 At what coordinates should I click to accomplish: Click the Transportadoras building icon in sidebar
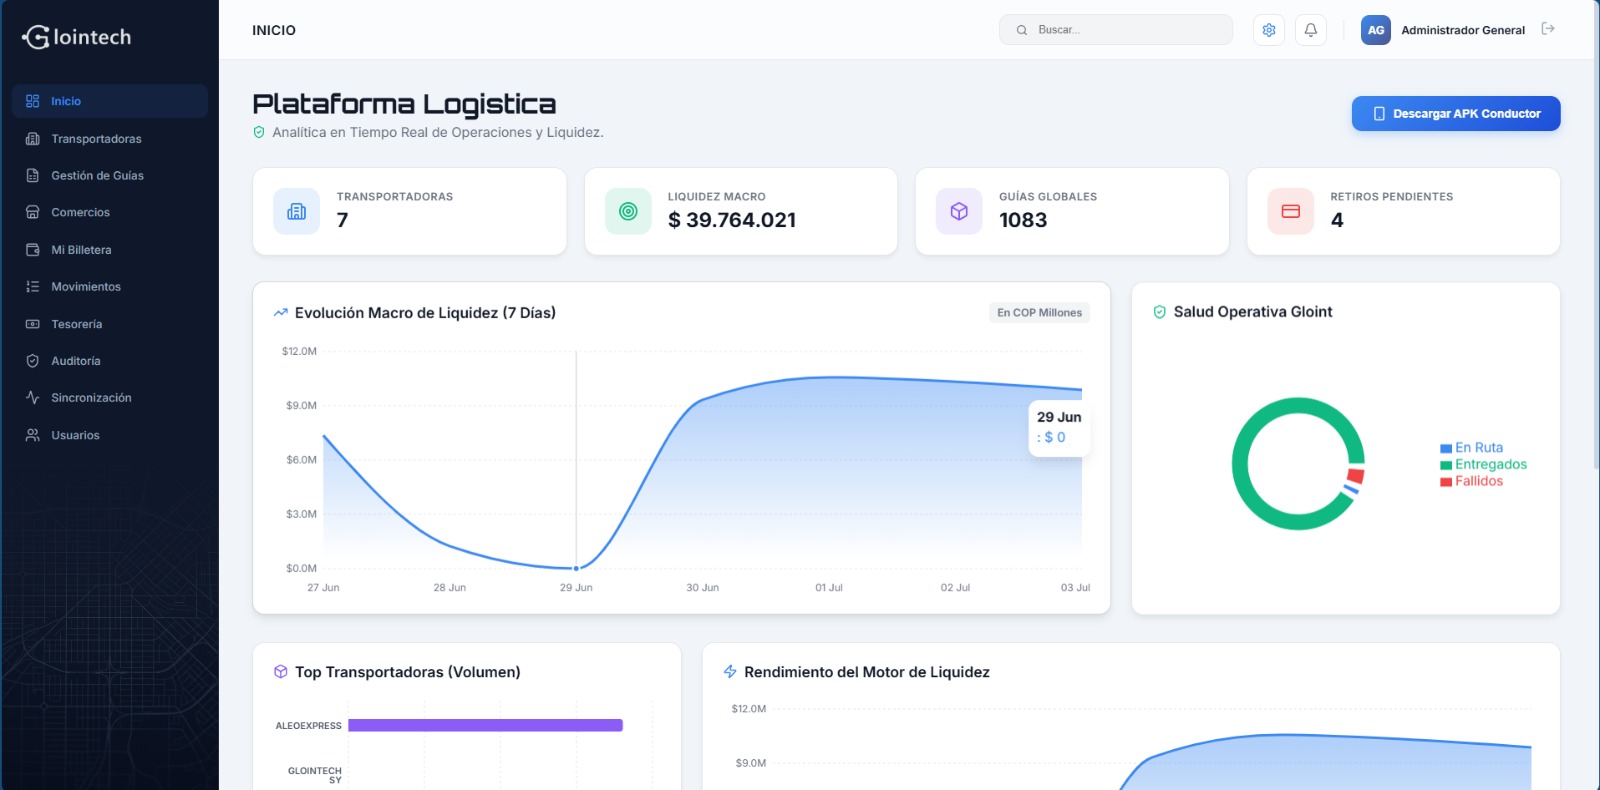[x=32, y=139]
